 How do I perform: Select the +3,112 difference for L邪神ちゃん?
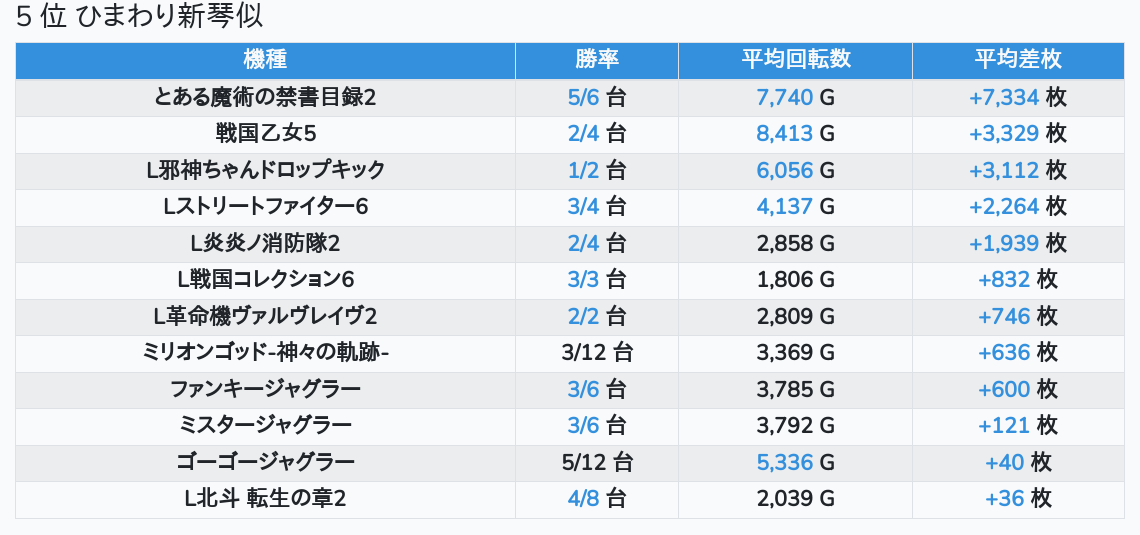point(1004,171)
